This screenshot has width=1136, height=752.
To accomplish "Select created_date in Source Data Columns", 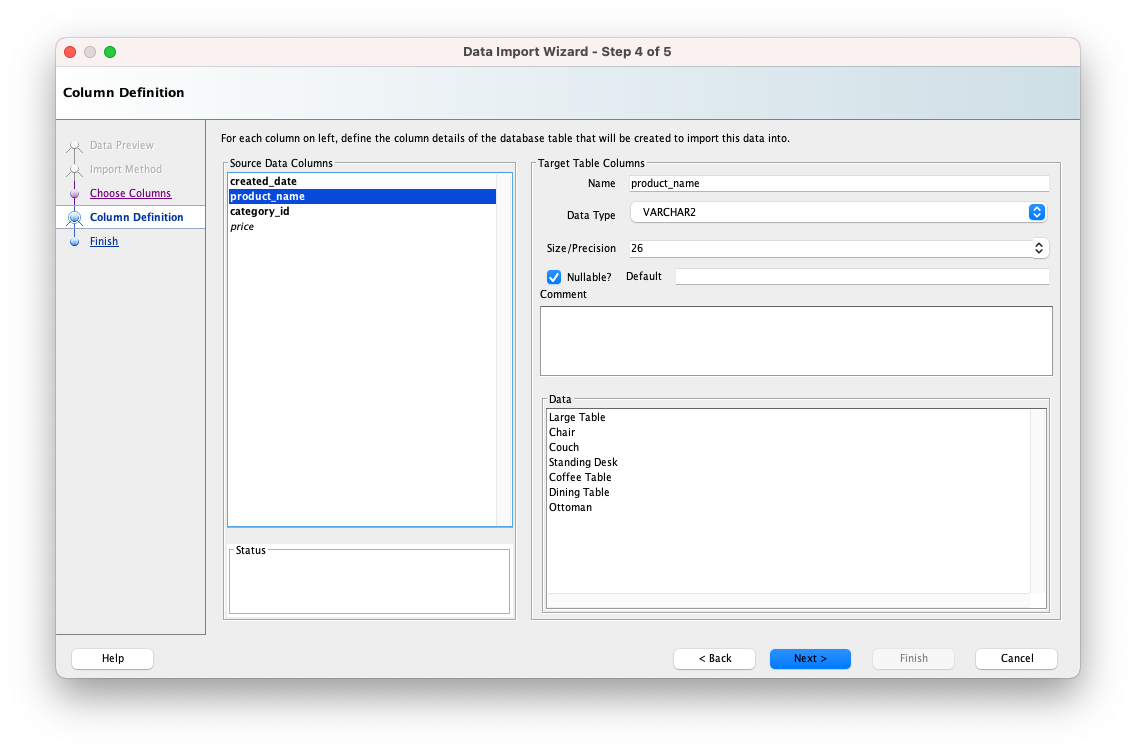I will click(263, 181).
